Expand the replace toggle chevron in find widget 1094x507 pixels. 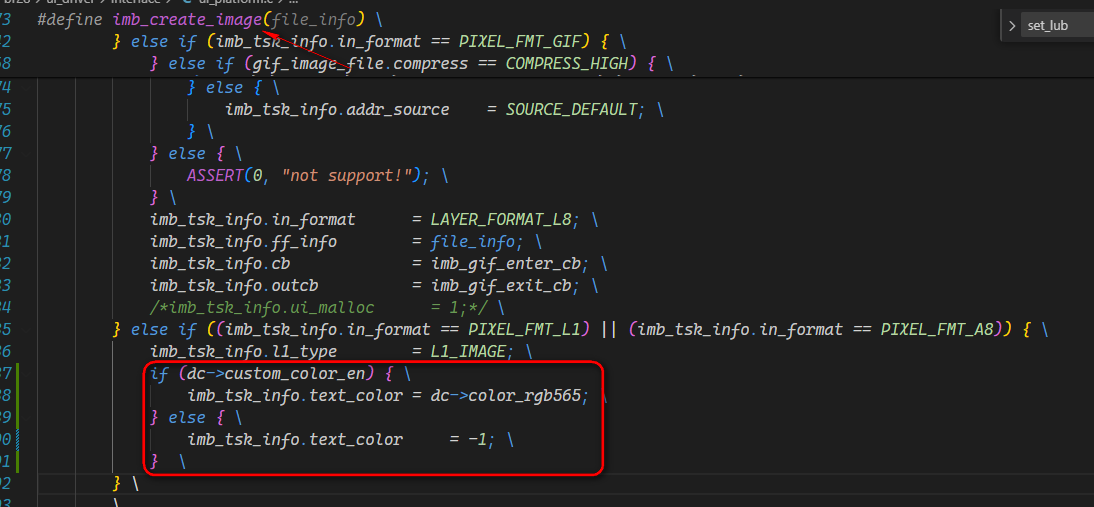[x=1012, y=26]
